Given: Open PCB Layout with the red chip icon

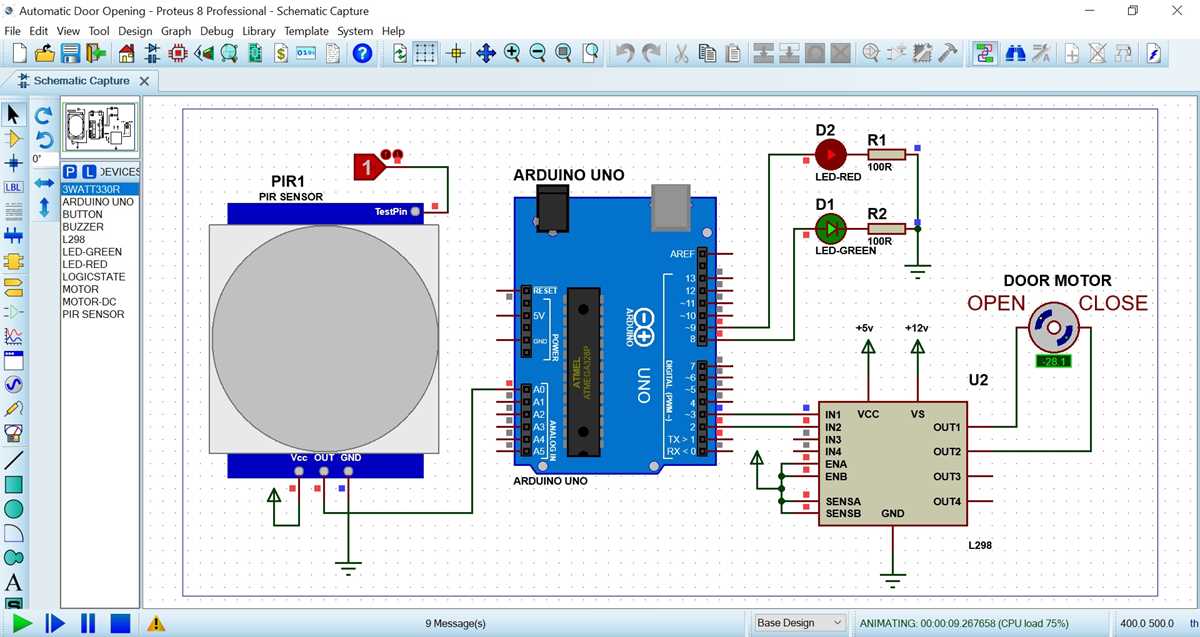Looking at the screenshot, I should click(180, 53).
